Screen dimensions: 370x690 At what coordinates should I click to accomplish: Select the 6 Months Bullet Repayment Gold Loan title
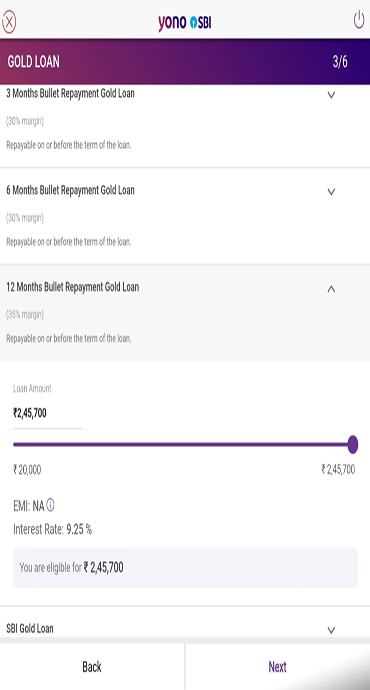(x=70, y=190)
